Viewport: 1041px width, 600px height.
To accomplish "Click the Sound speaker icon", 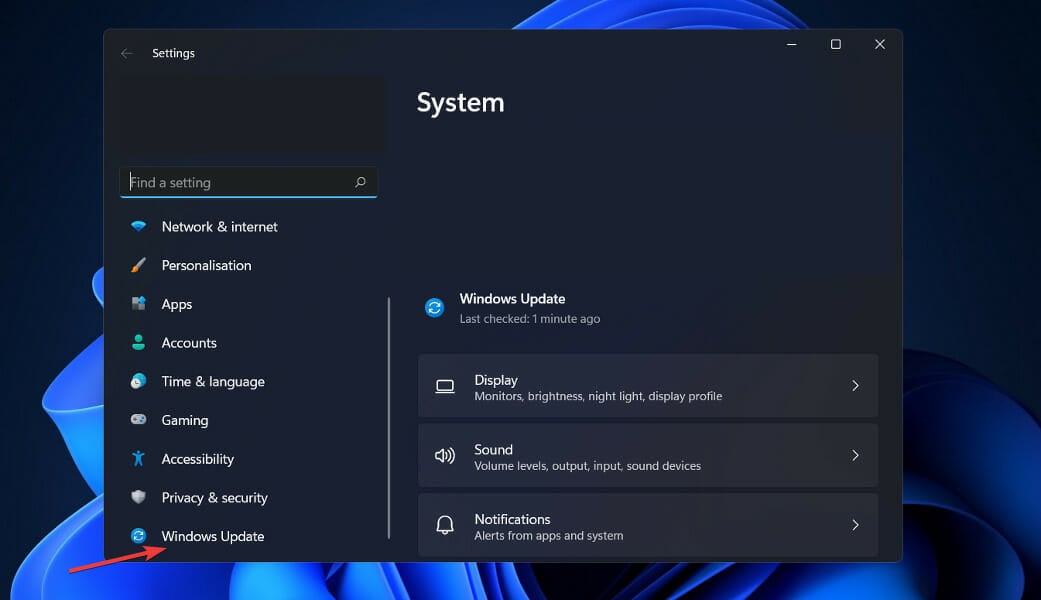I will [444, 455].
